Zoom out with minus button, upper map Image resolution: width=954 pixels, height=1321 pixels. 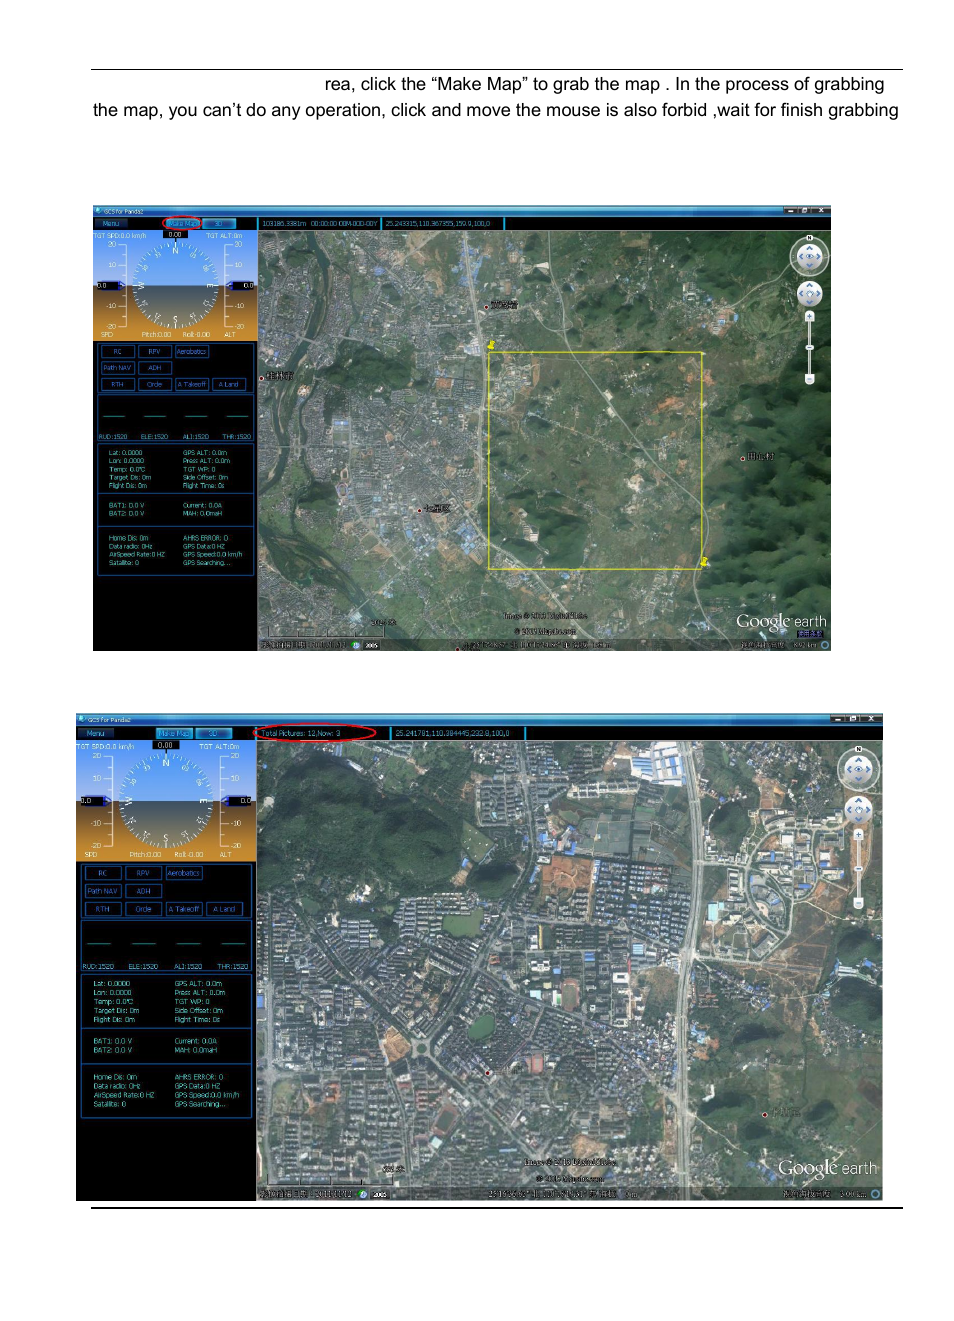(809, 379)
